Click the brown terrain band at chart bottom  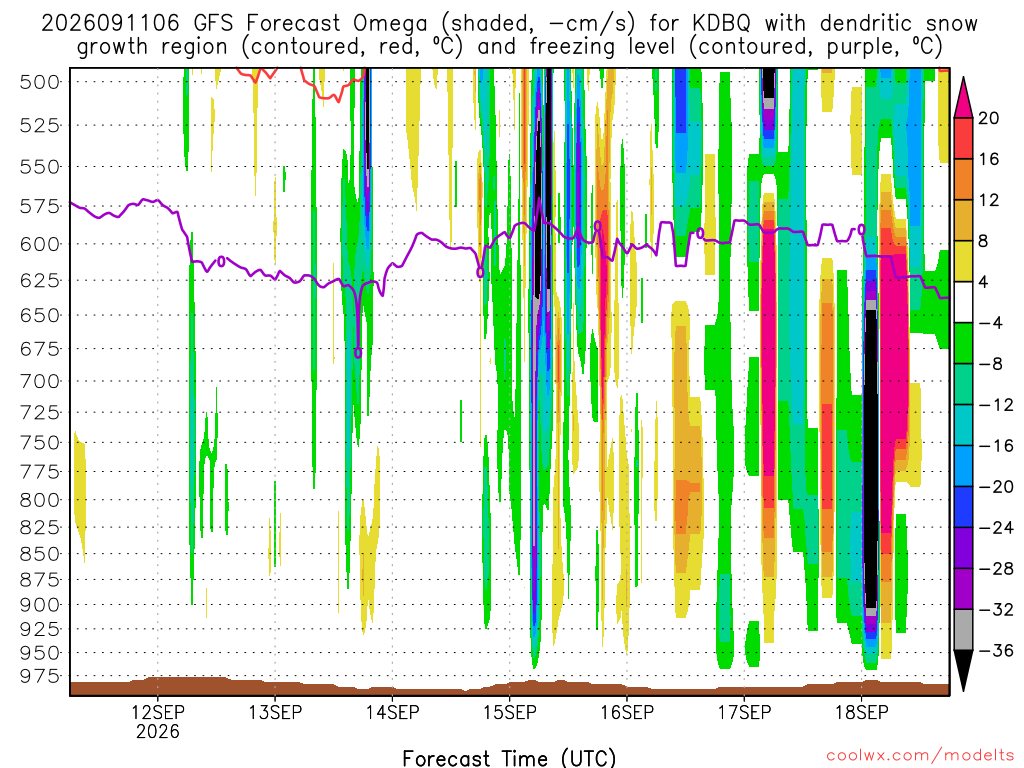click(509, 688)
